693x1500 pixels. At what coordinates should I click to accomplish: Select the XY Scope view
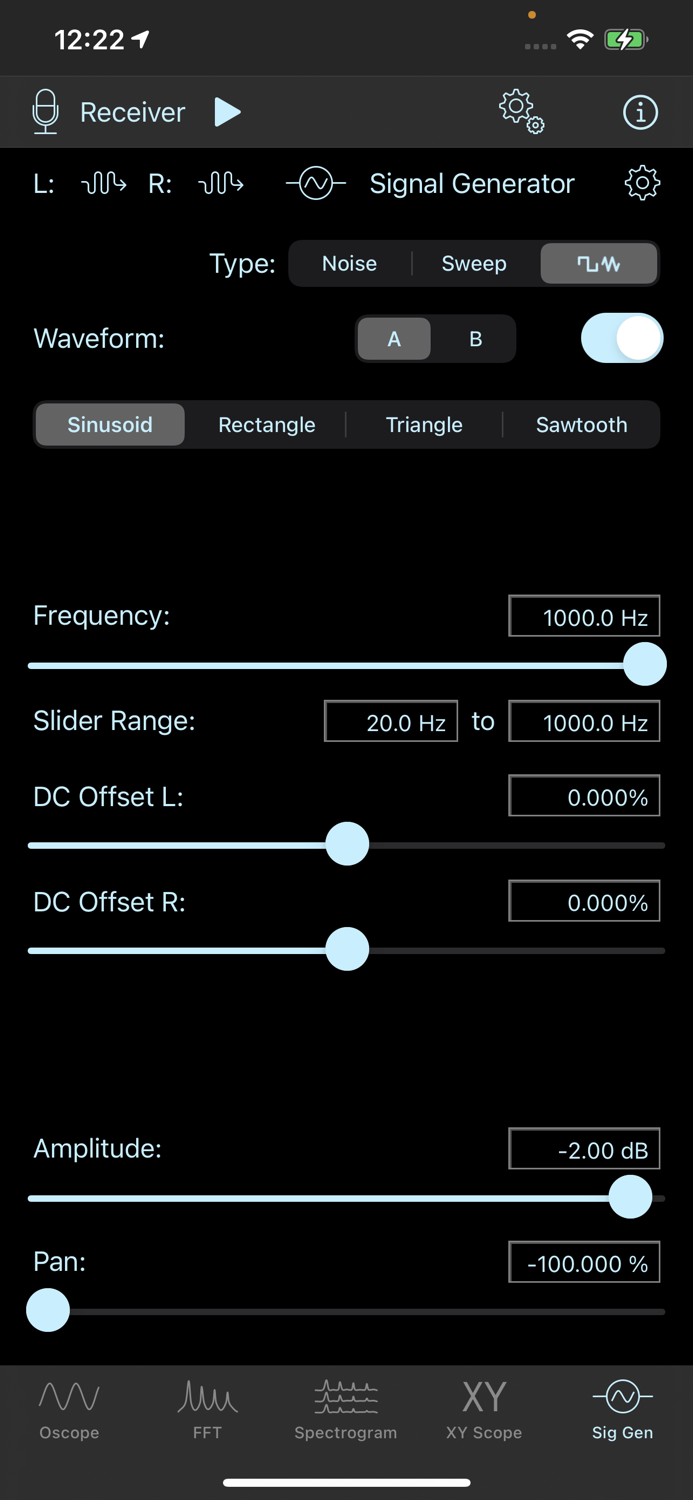(484, 1408)
